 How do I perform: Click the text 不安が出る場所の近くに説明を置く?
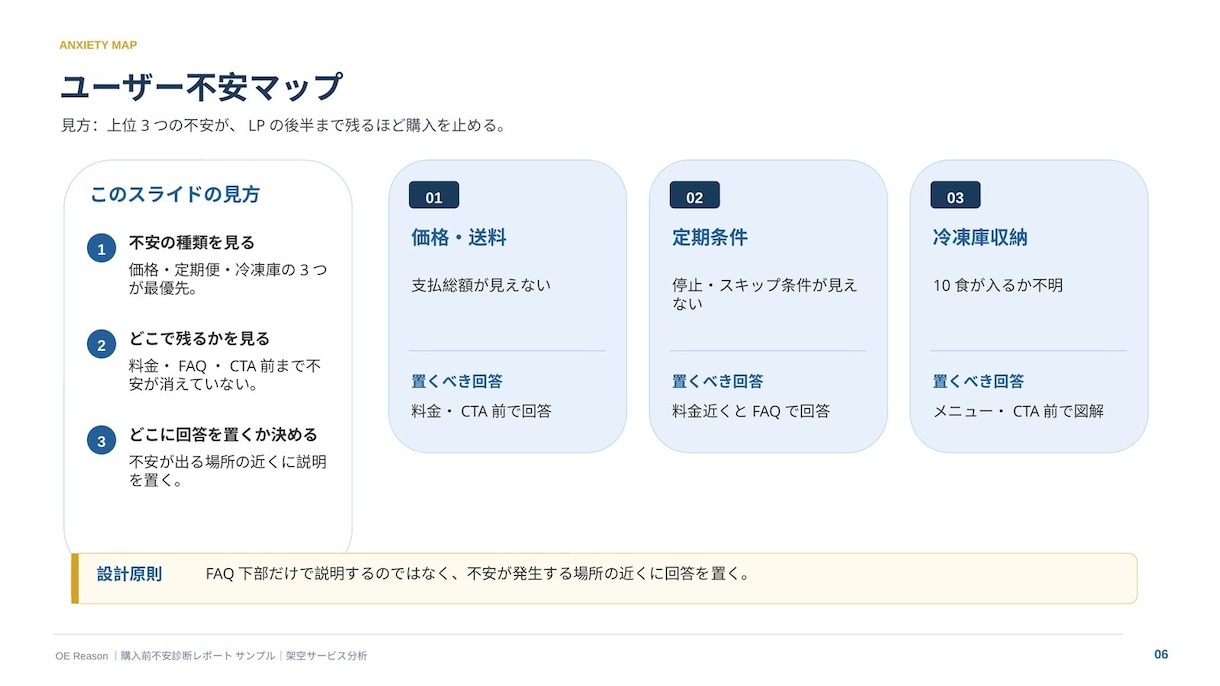point(228,471)
